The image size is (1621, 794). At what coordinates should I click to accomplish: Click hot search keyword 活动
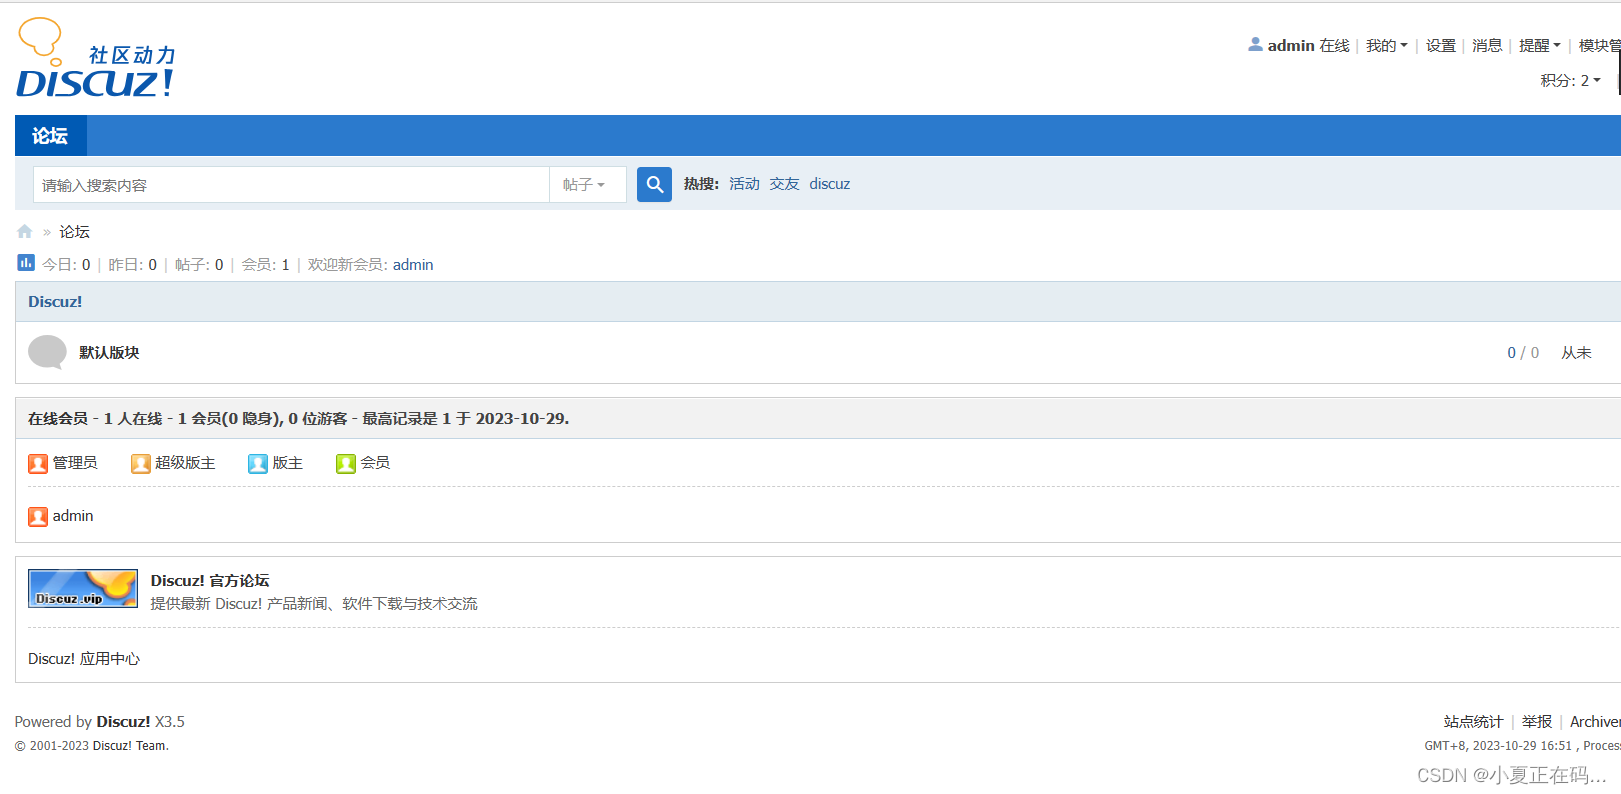coord(744,184)
